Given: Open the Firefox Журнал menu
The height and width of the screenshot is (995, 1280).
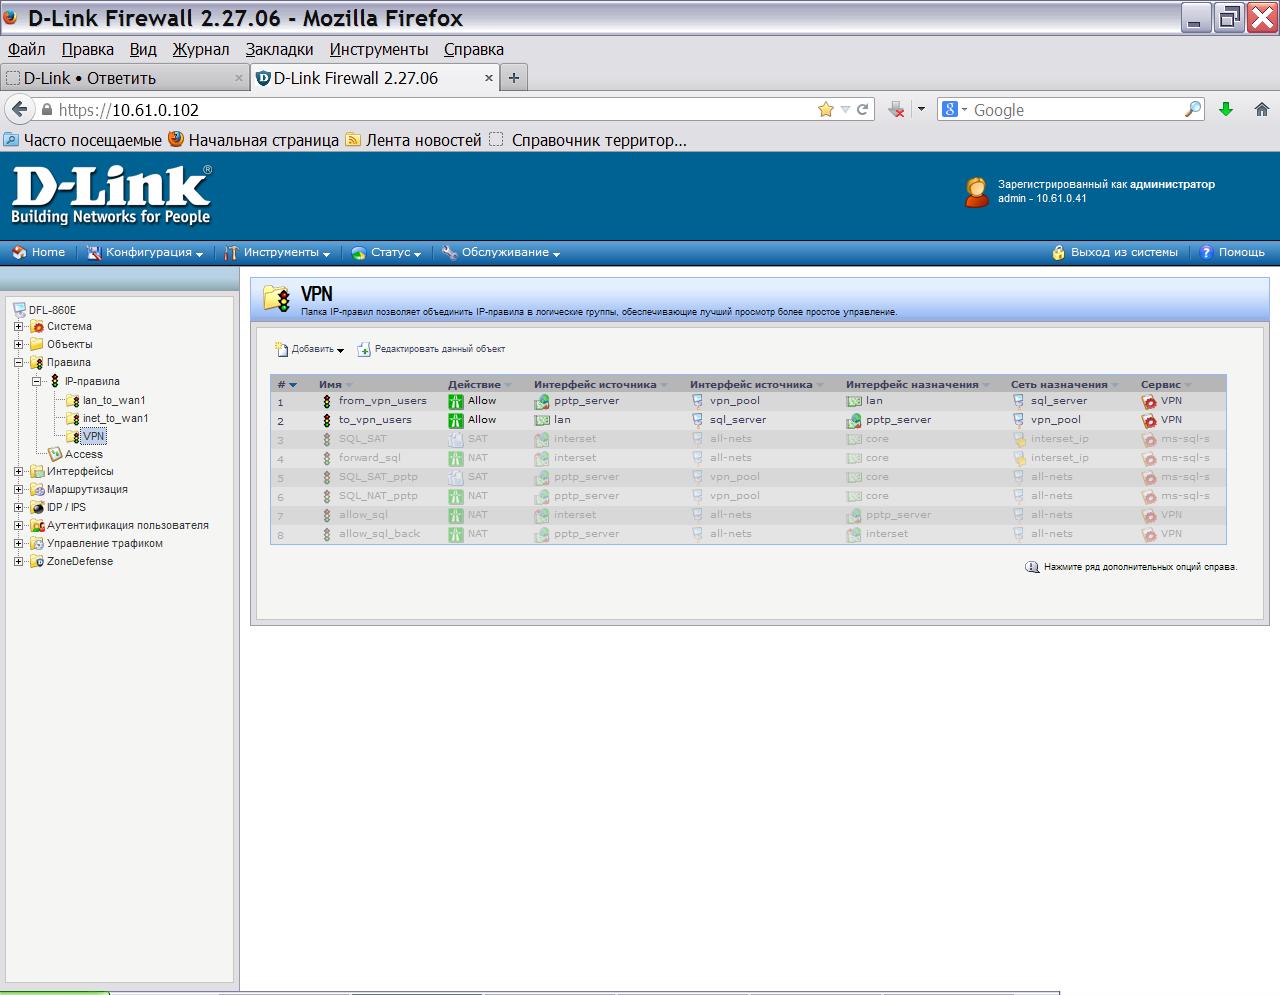Looking at the screenshot, I should [x=201, y=49].
